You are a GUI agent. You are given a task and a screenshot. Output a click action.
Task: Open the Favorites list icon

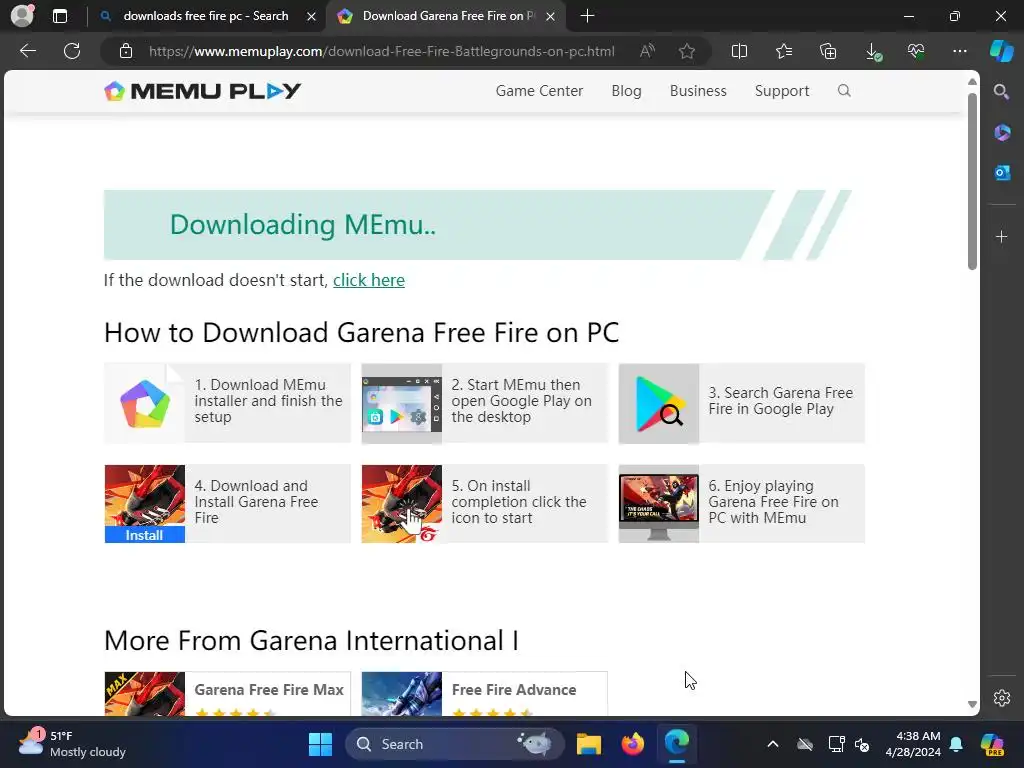(784, 51)
